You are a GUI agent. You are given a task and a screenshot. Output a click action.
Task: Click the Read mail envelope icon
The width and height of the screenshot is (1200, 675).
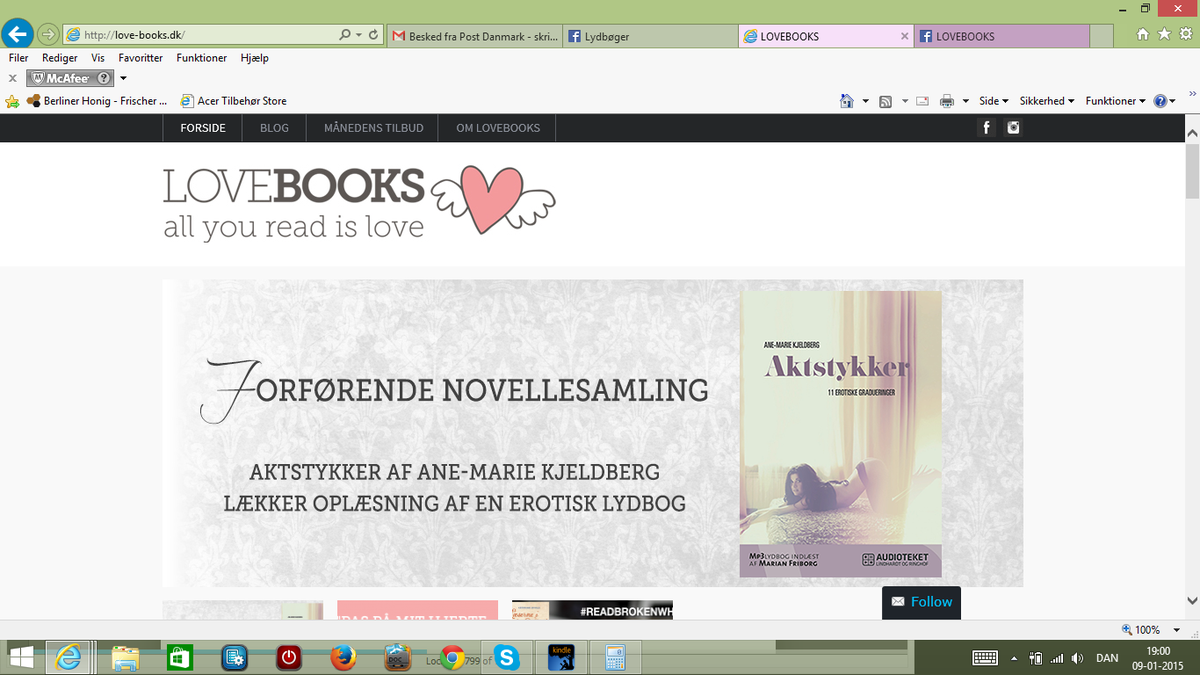click(922, 101)
